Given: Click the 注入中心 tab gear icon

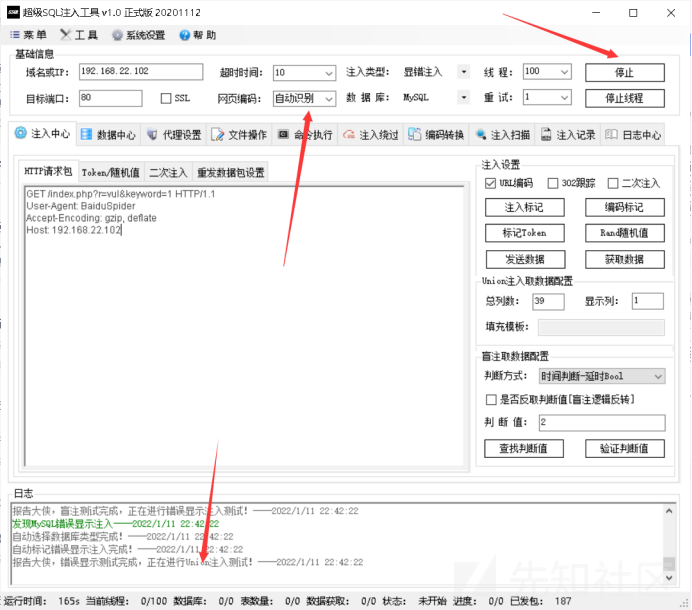Looking at the screenshot, I should [x=21, y=132].
